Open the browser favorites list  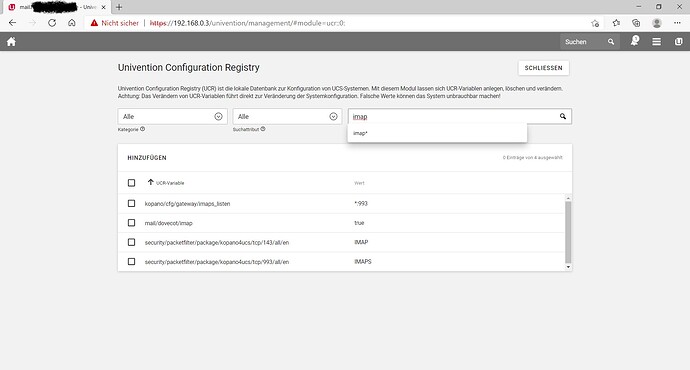click(x=616, y=23)
